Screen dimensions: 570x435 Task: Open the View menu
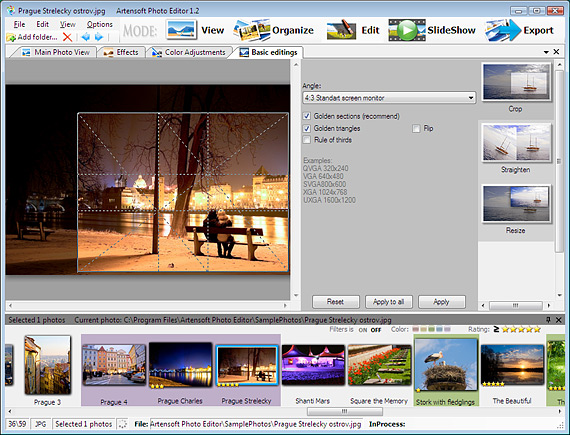pyautogui.click(x=68, y=24)
